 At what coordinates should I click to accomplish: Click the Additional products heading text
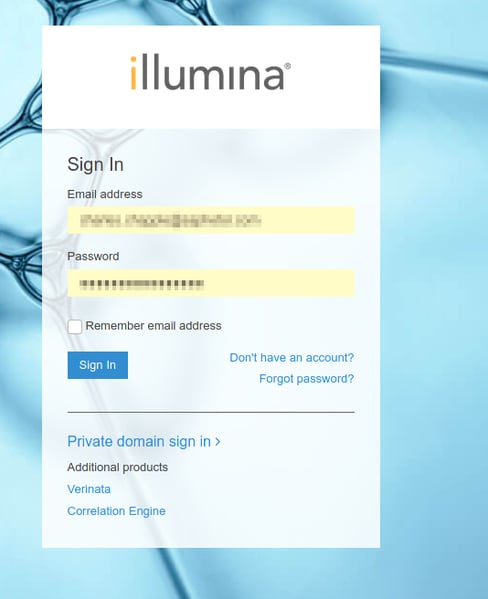117,467
